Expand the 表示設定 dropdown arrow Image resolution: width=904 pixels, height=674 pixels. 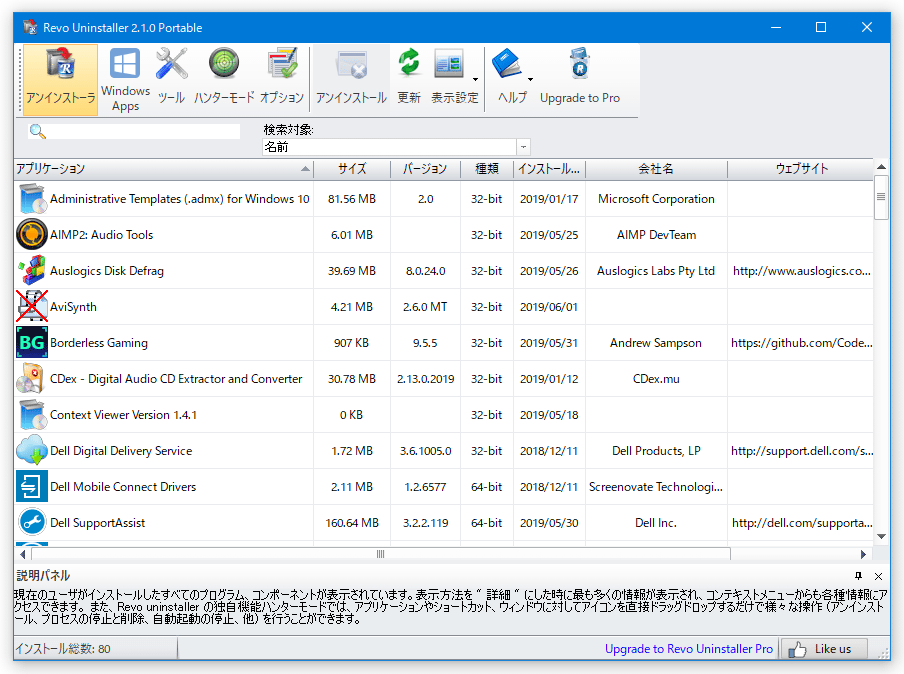(476, 80)
